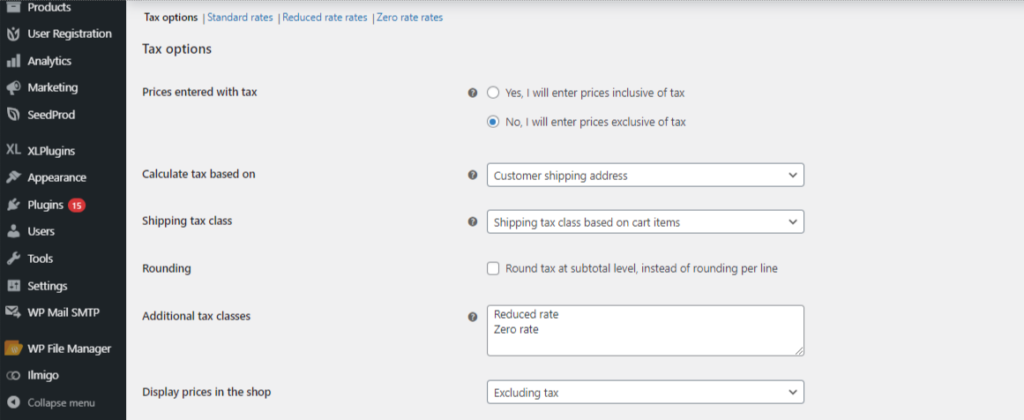Image resolution: width=1024 pixels, height=420 pixels.
Task: Select Yes, enter prices inclusive of tax
Action: tap(493, 93)
